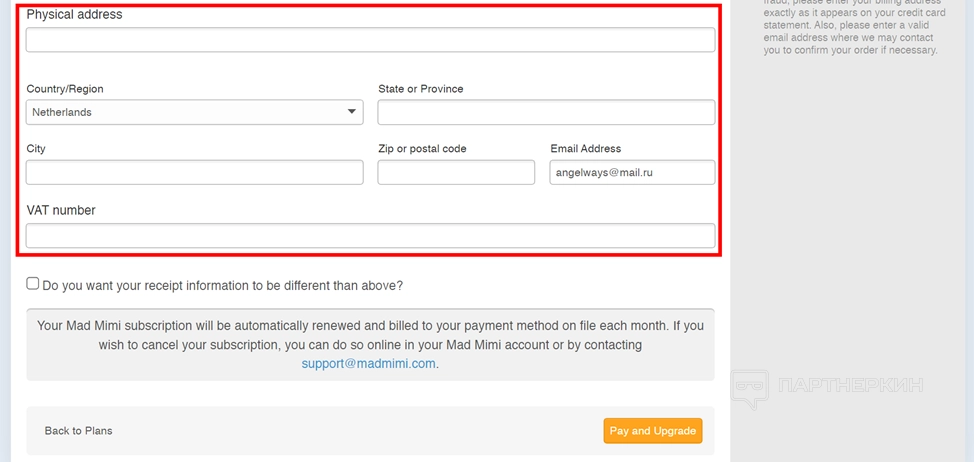Click the 'Zip or postal code' label
Viewport: 974px width, 462px height.
point(422,149)
